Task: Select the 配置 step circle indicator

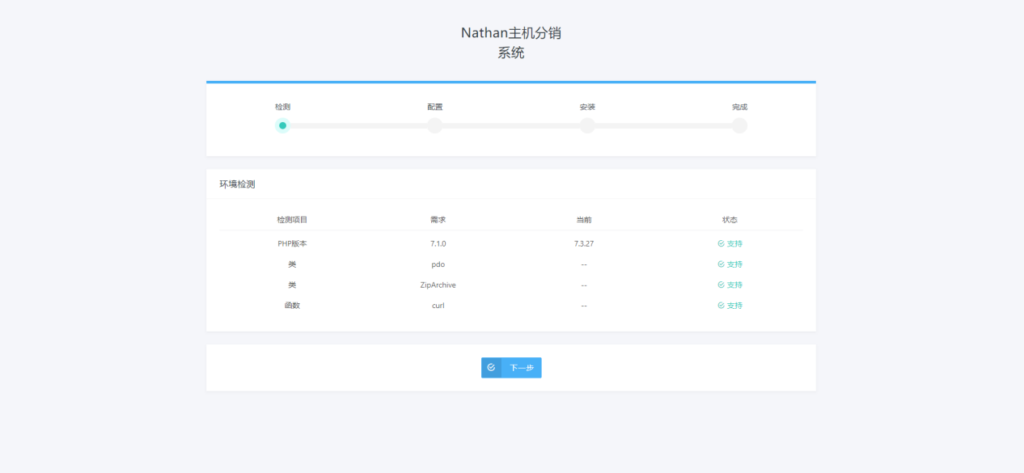Action: [x=435, y=125]
